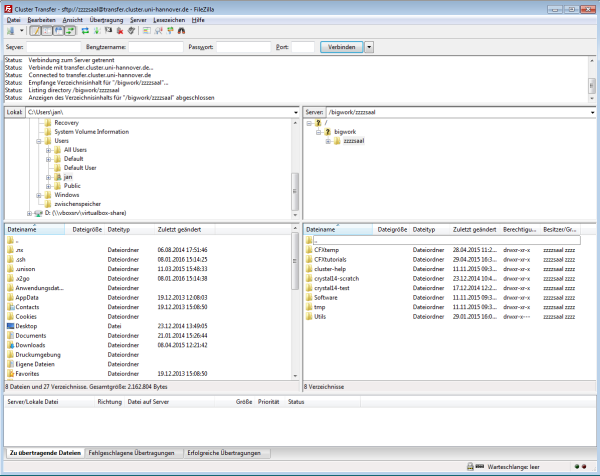Select the Software remote folder icon

[309, 298]
